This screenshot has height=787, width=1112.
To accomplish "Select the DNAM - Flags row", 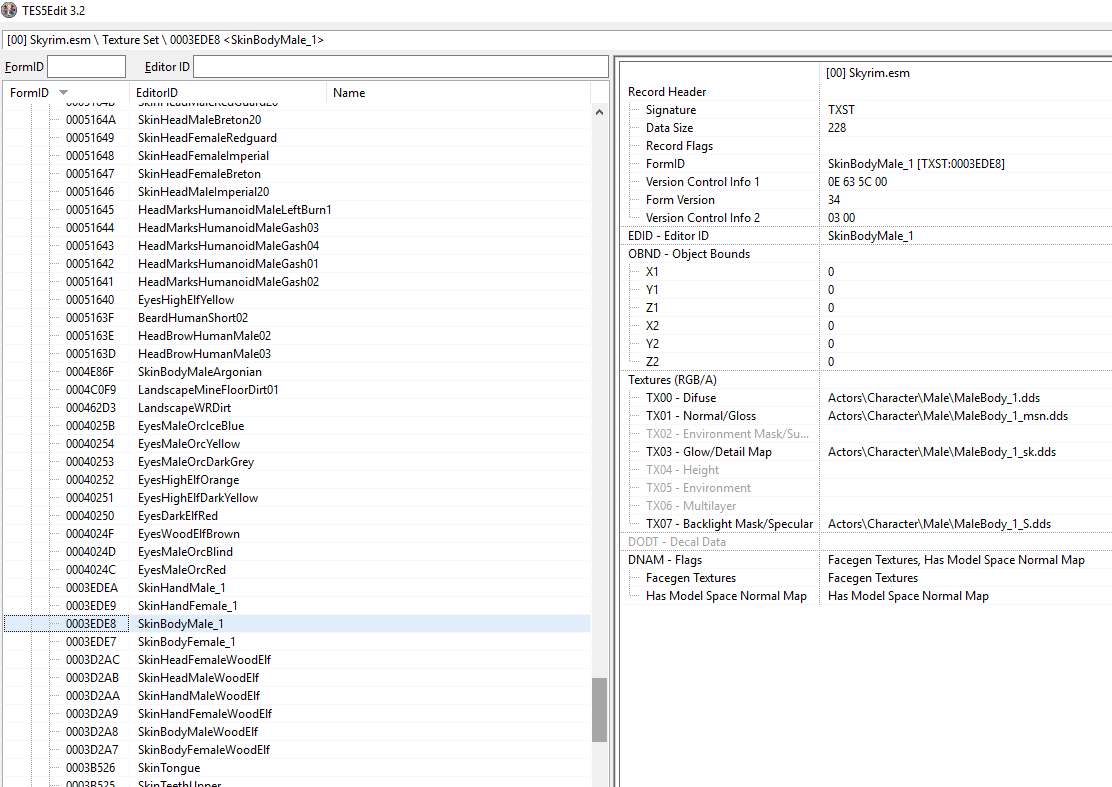I will pos(867,560).
